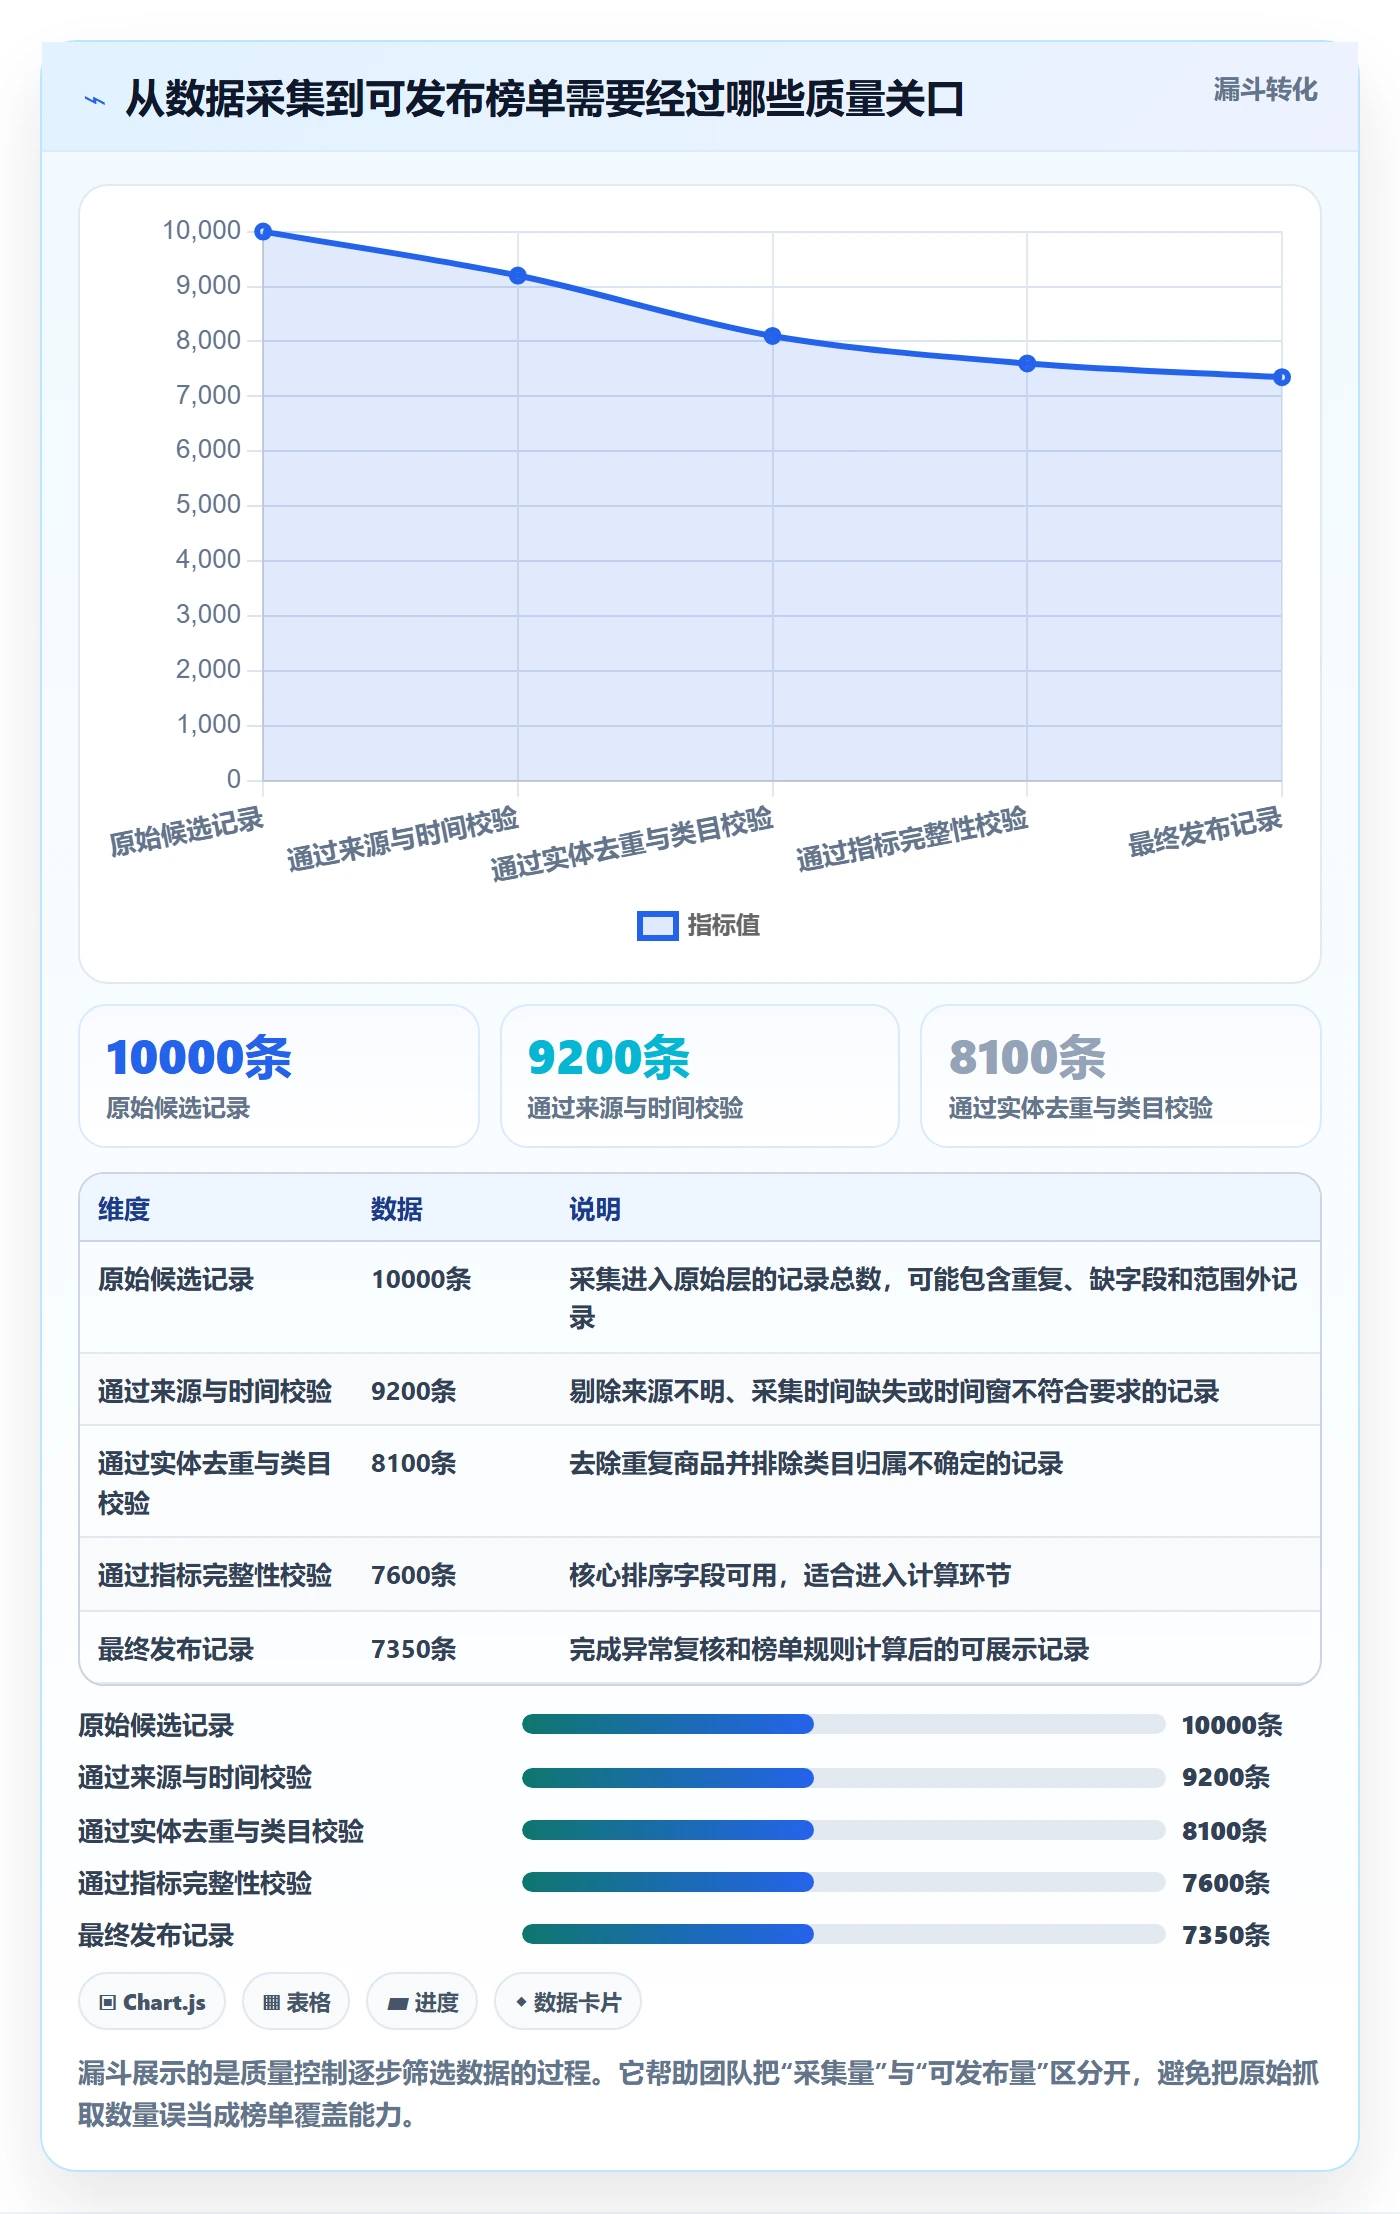The width and height of the screenshot is (1400, 2214).
Task: Click the 数据卡片 tag chip
Action: point(568,2002)
